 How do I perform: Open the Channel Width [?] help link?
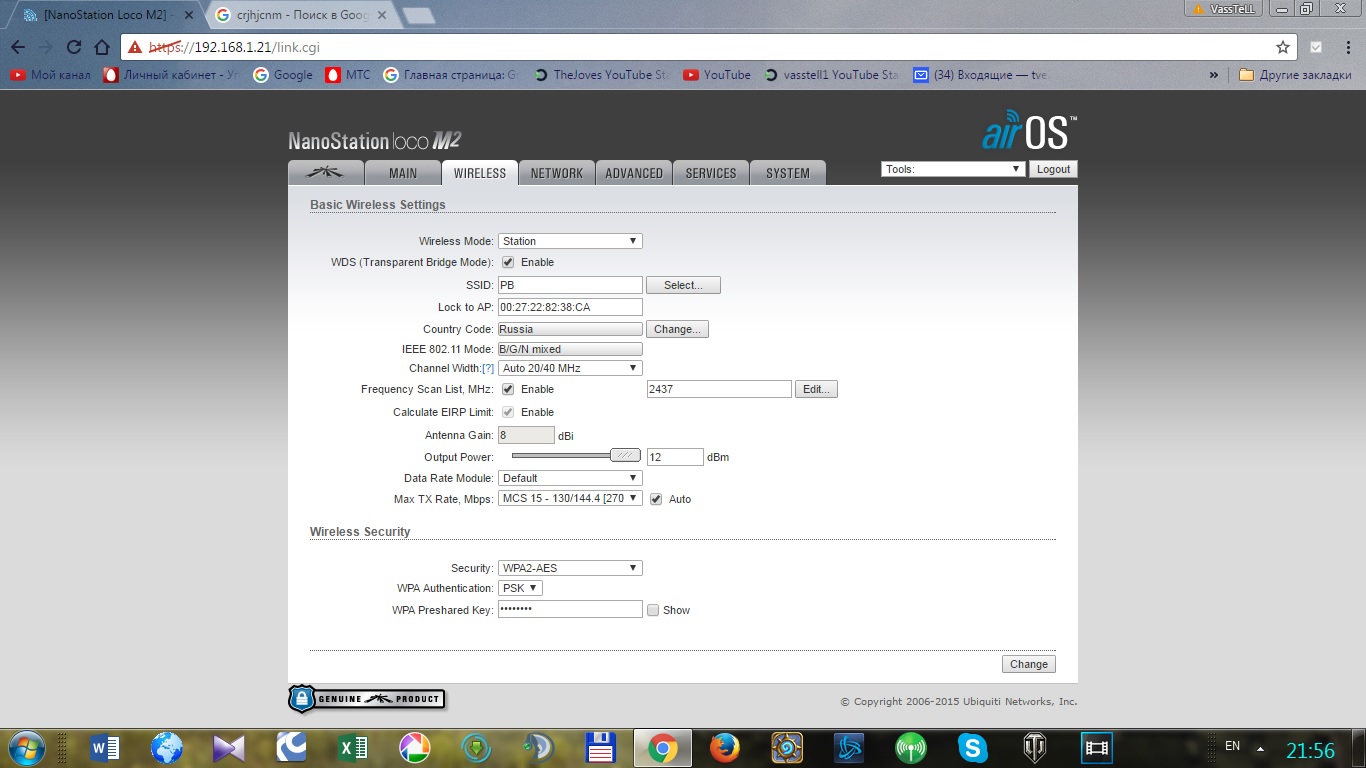click(x=488, y=368)
